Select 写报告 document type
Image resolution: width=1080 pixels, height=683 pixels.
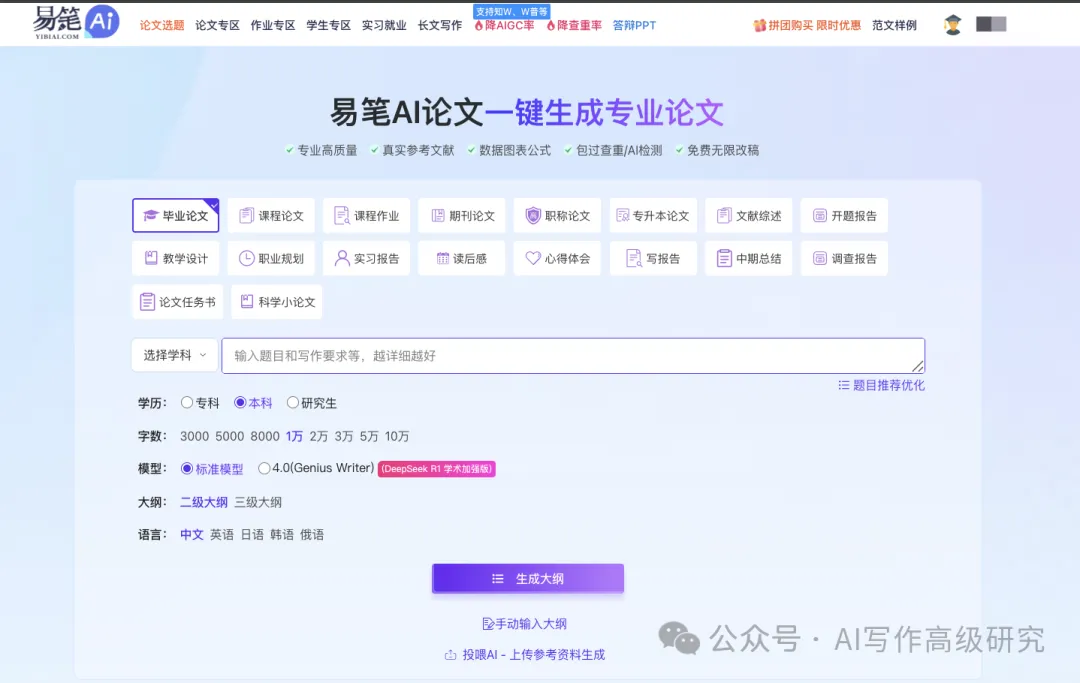tap(654, 258)
